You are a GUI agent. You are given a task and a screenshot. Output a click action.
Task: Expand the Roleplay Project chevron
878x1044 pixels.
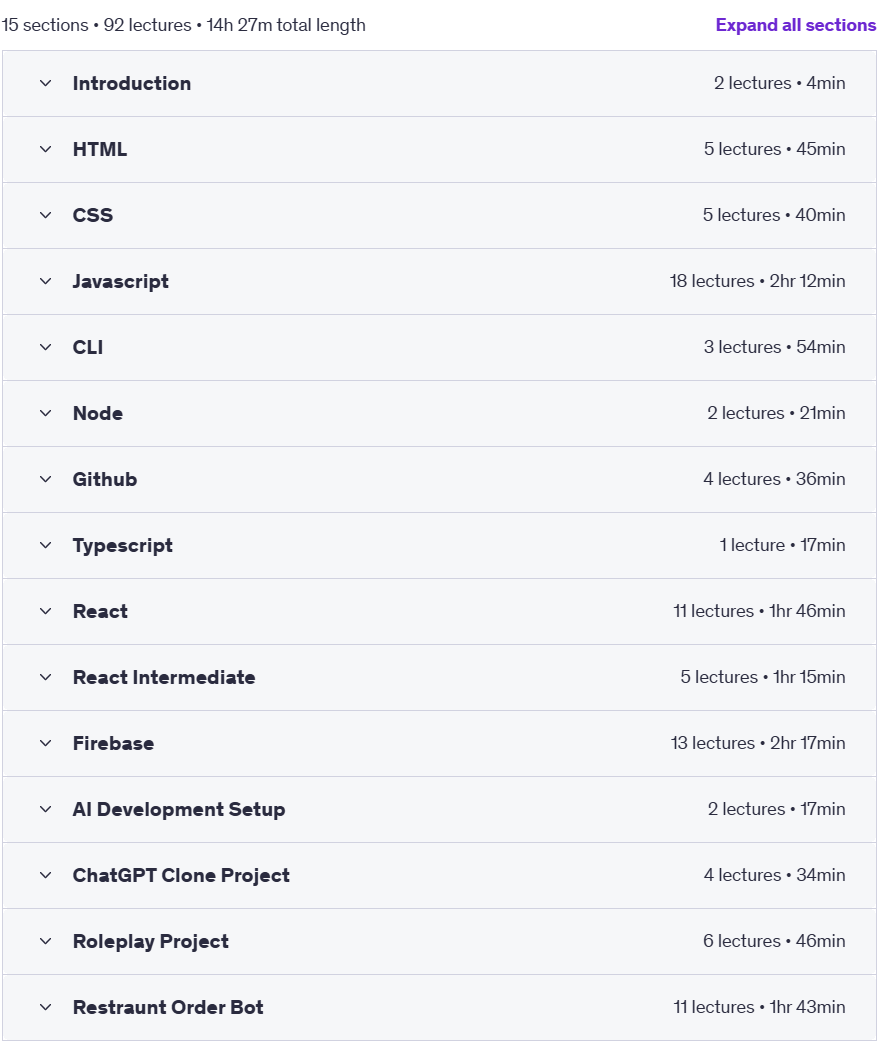click(45, 941)
